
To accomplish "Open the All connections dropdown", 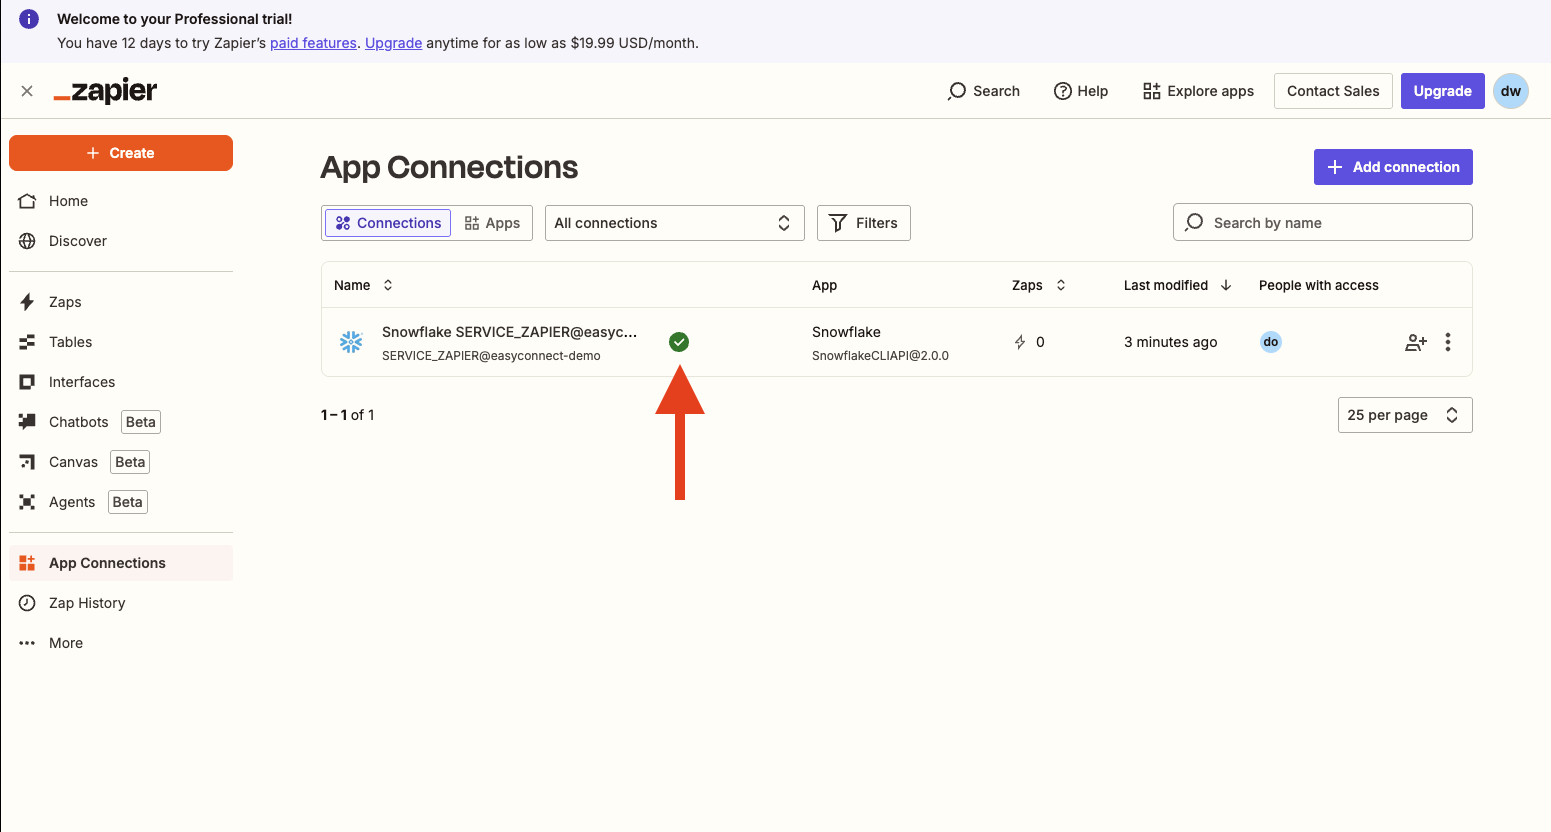I will pyautogui.click(x=675, y=223).
